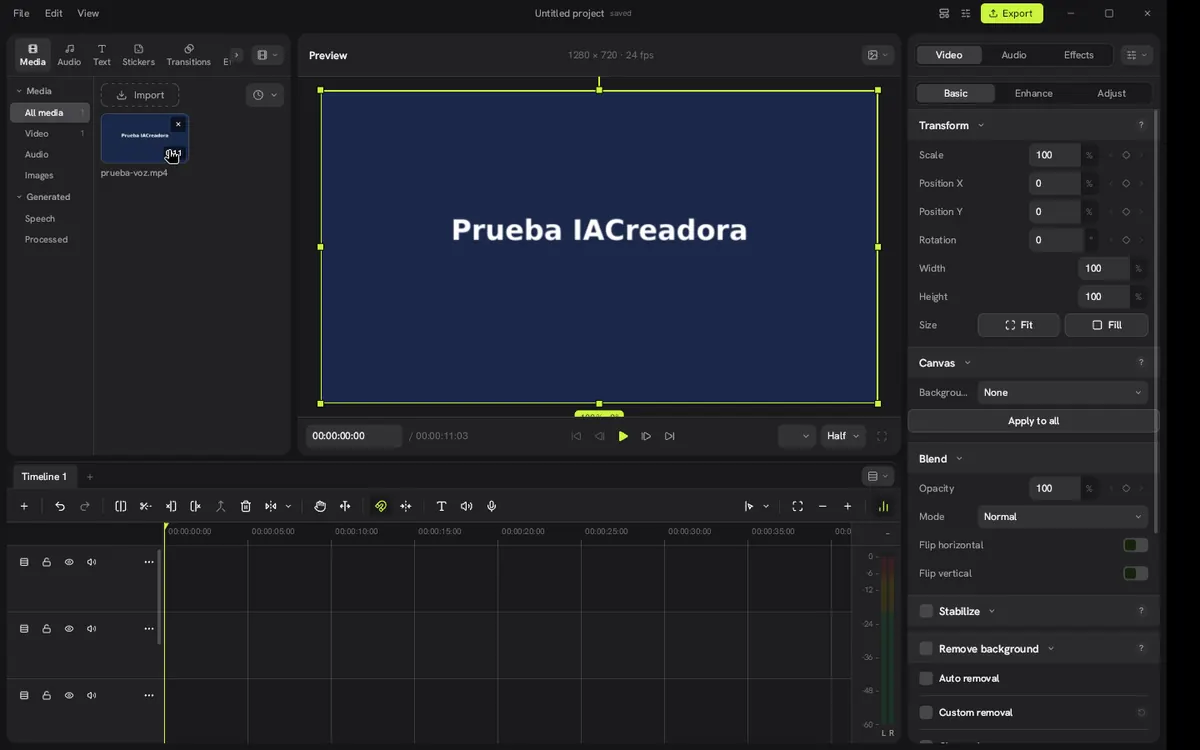This screenshot has width=1200, height=750.
Task: Switch to the Stickers tab
Action: pyautogui.click(x=139, y=55)
